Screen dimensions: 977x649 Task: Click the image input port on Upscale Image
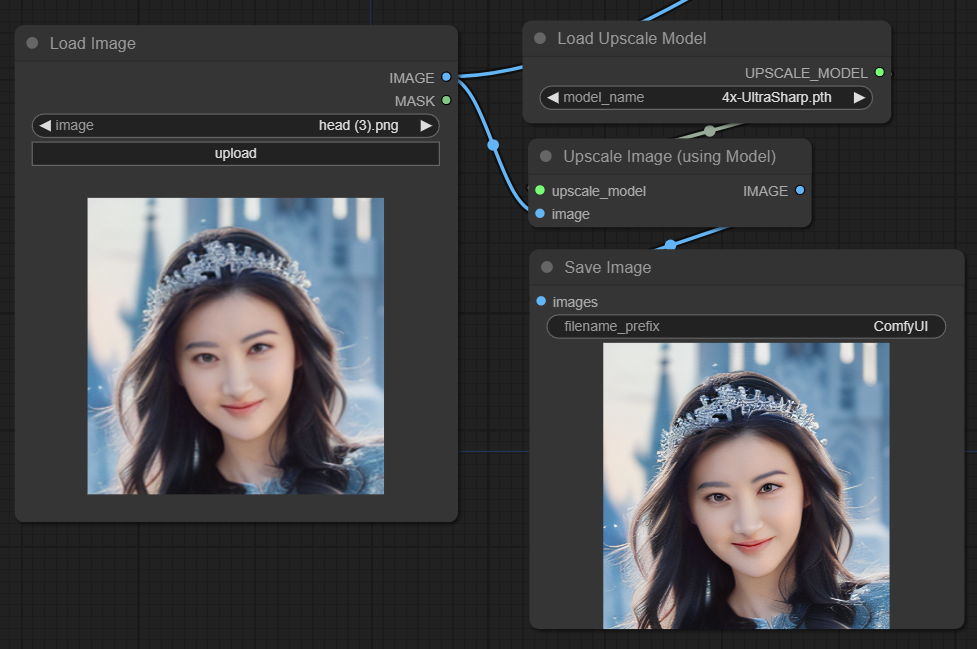coord(540,213)
